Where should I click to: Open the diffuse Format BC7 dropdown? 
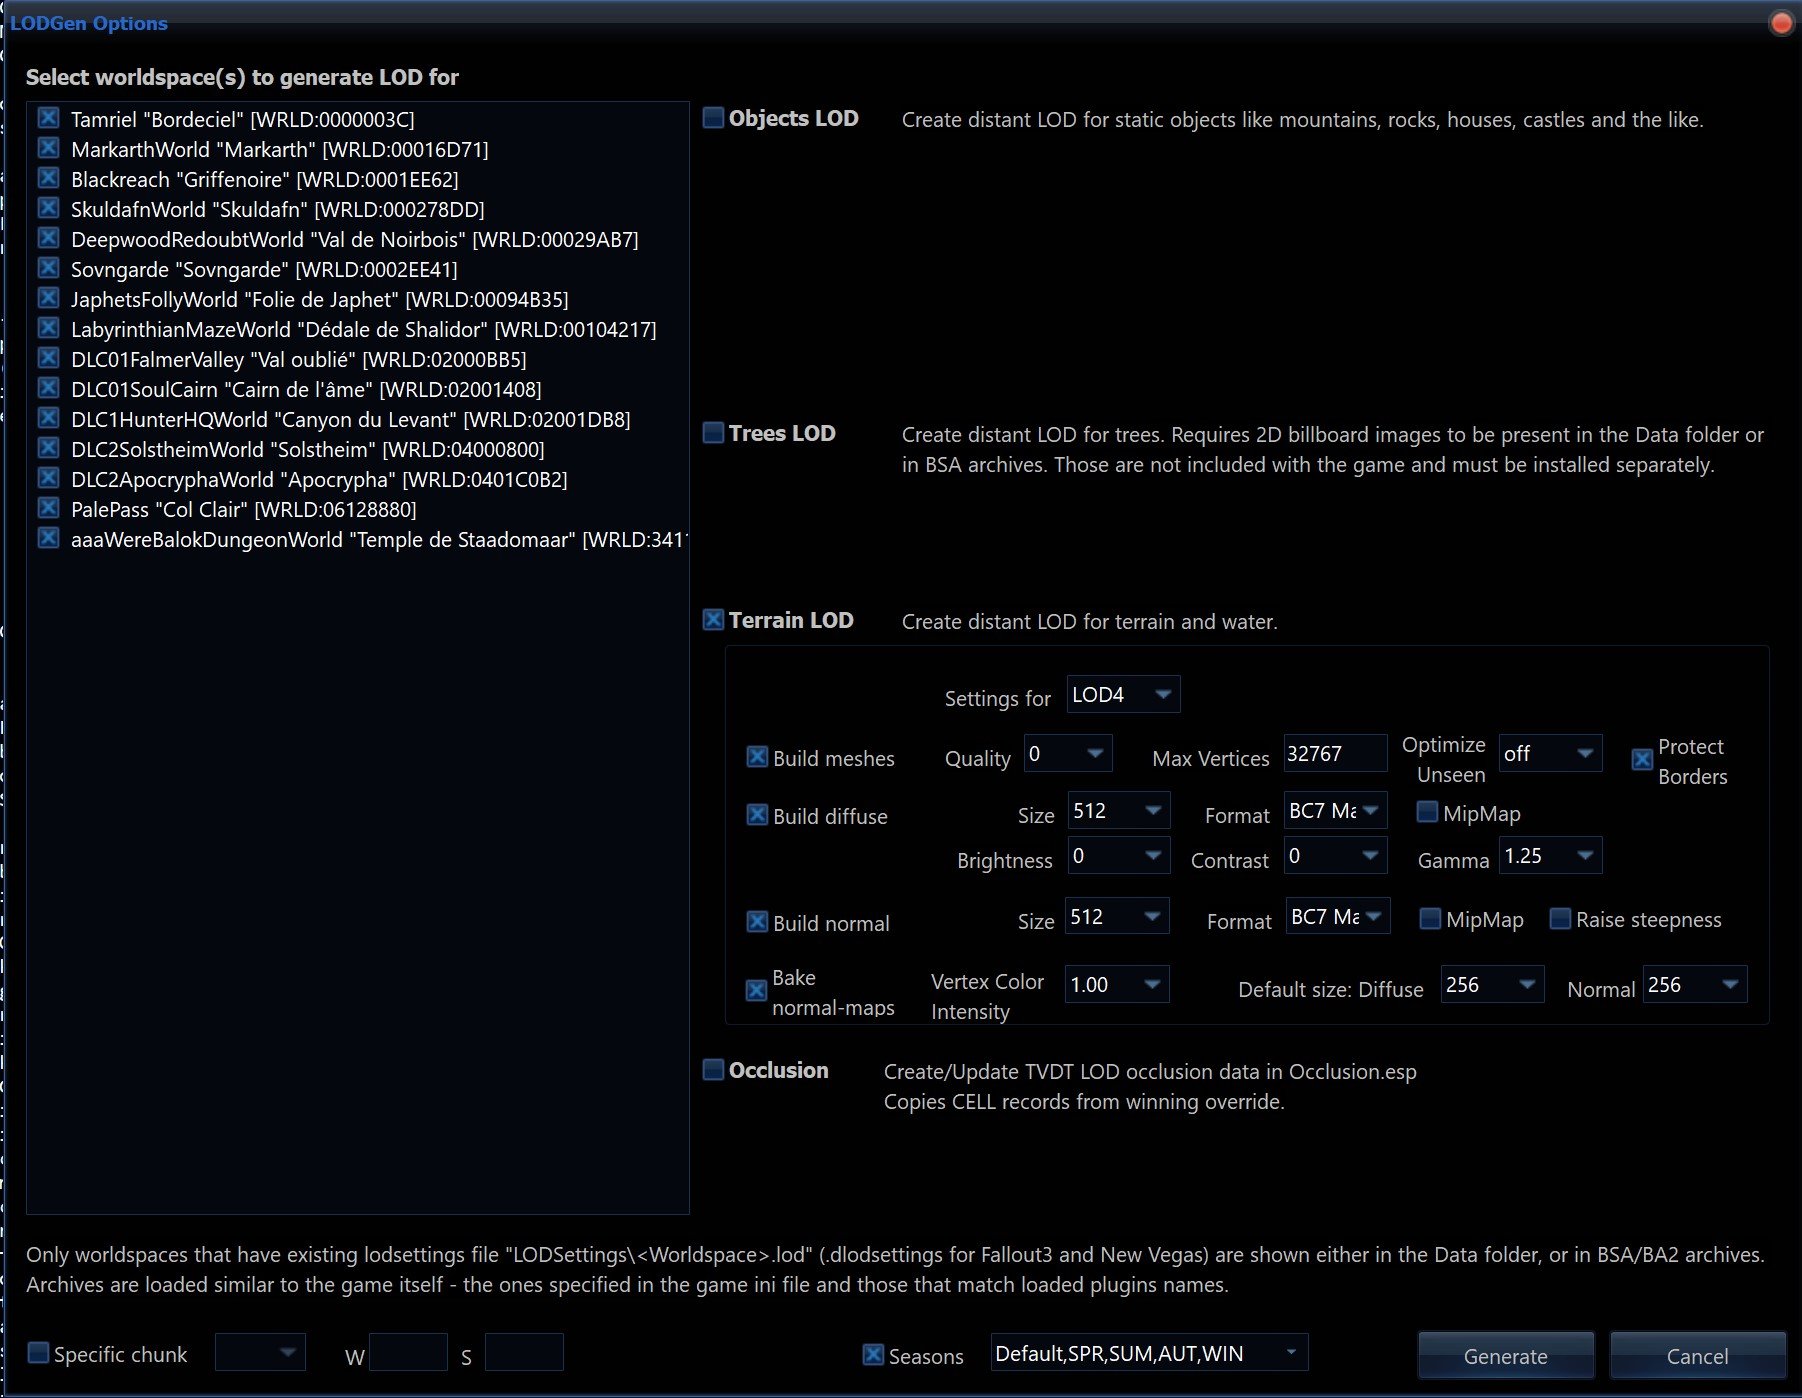click(1335, 810)
